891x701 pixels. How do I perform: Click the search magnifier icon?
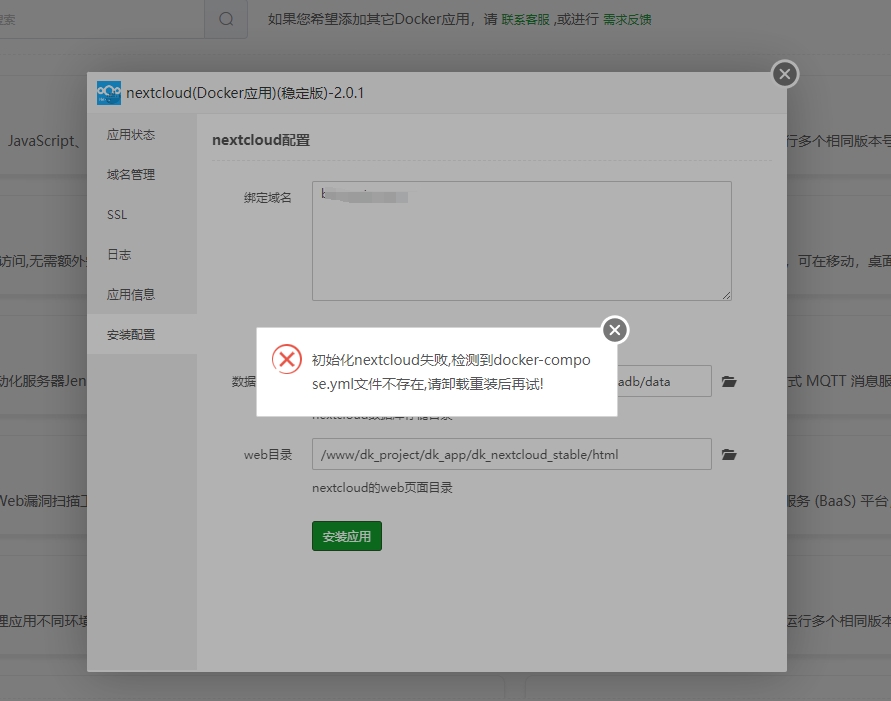click(226, 19)
